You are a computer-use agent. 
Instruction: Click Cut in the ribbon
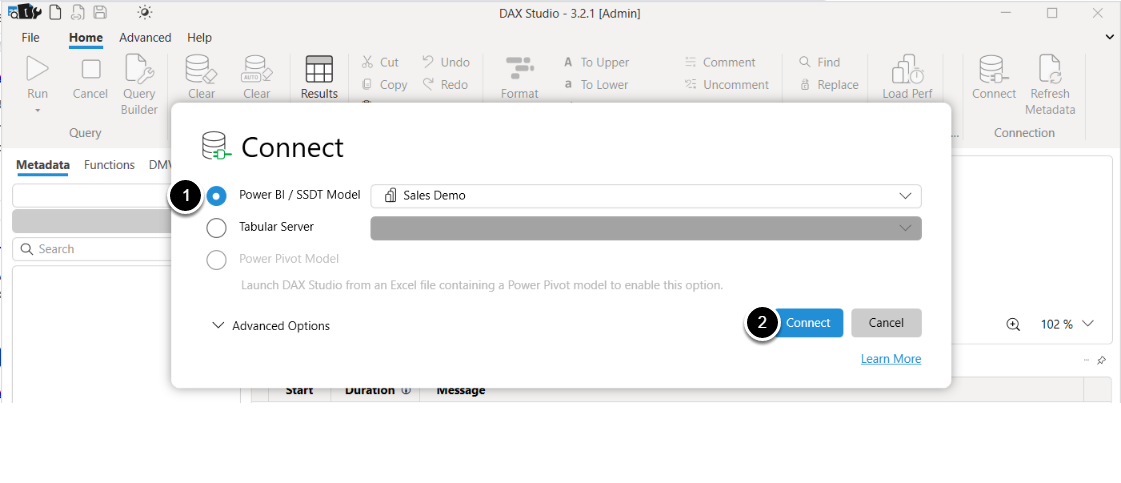click(380, 62)
